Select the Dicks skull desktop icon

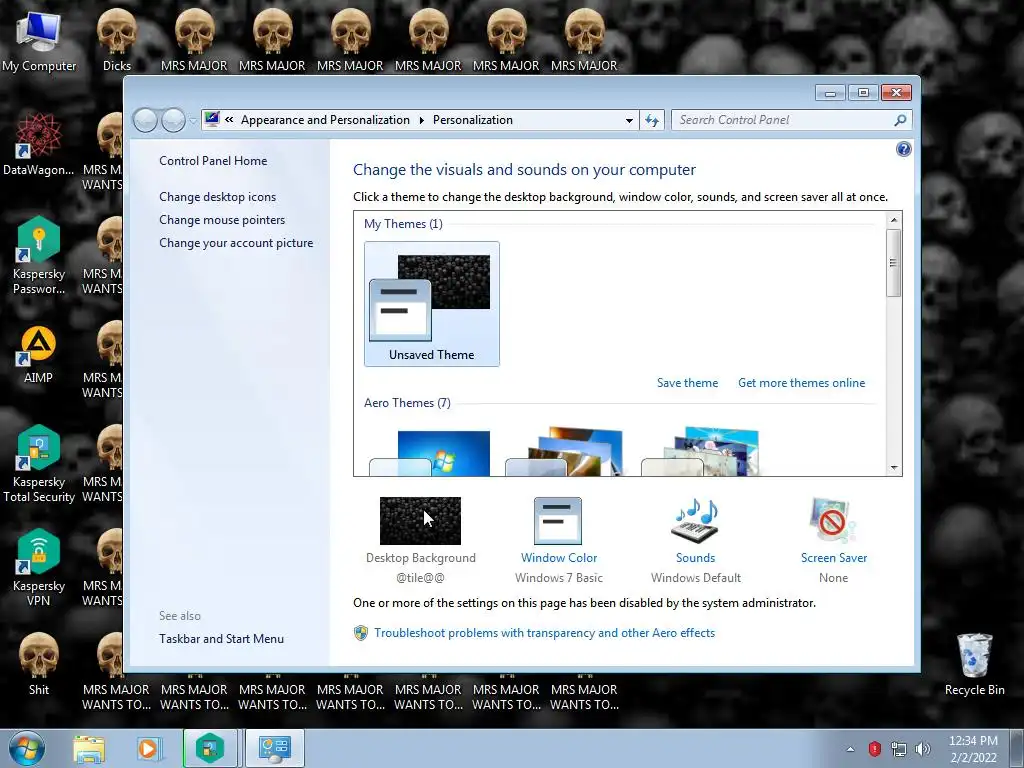point(117,40)
